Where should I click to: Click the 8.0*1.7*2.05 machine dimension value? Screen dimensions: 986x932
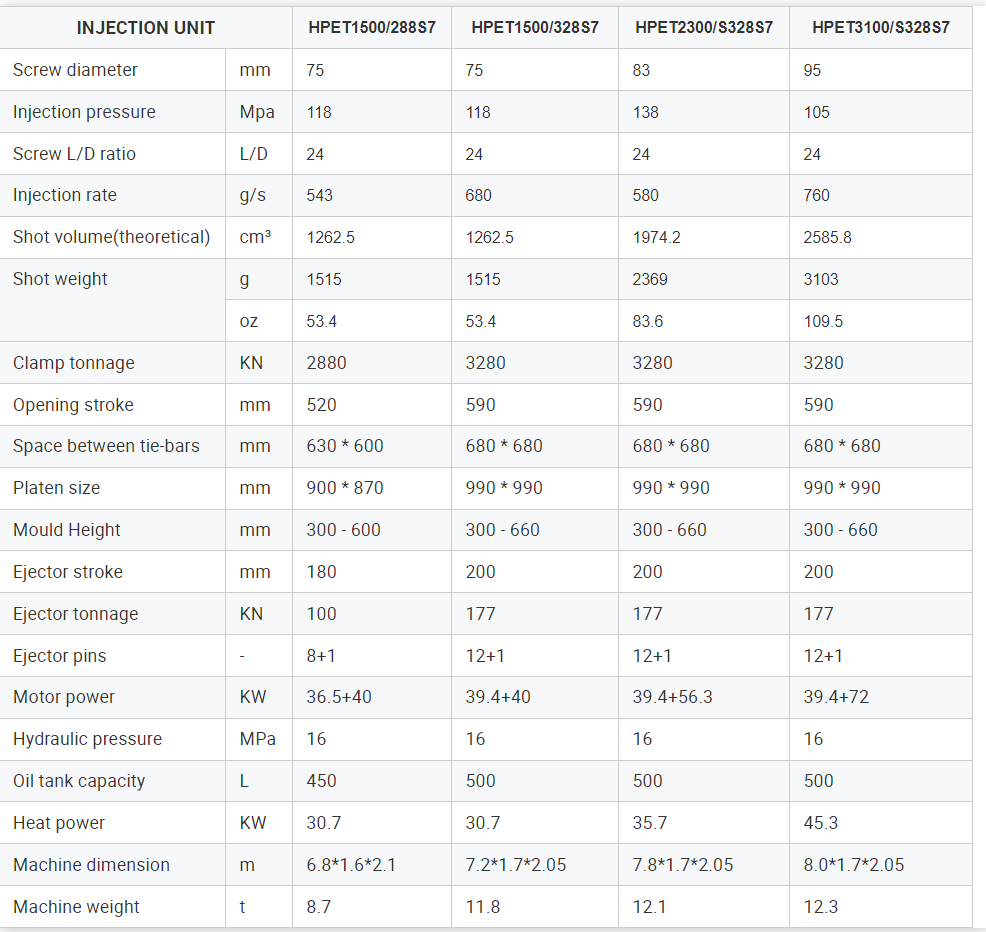pyautogui.click(x=854, y=865)
